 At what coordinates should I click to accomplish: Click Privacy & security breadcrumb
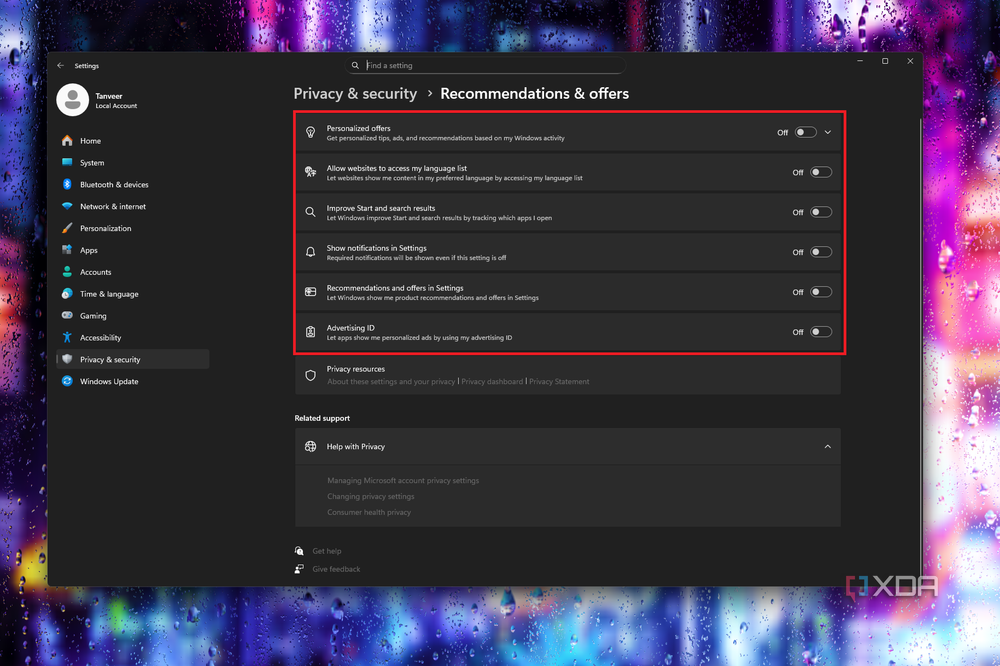(x=355, y=94)
